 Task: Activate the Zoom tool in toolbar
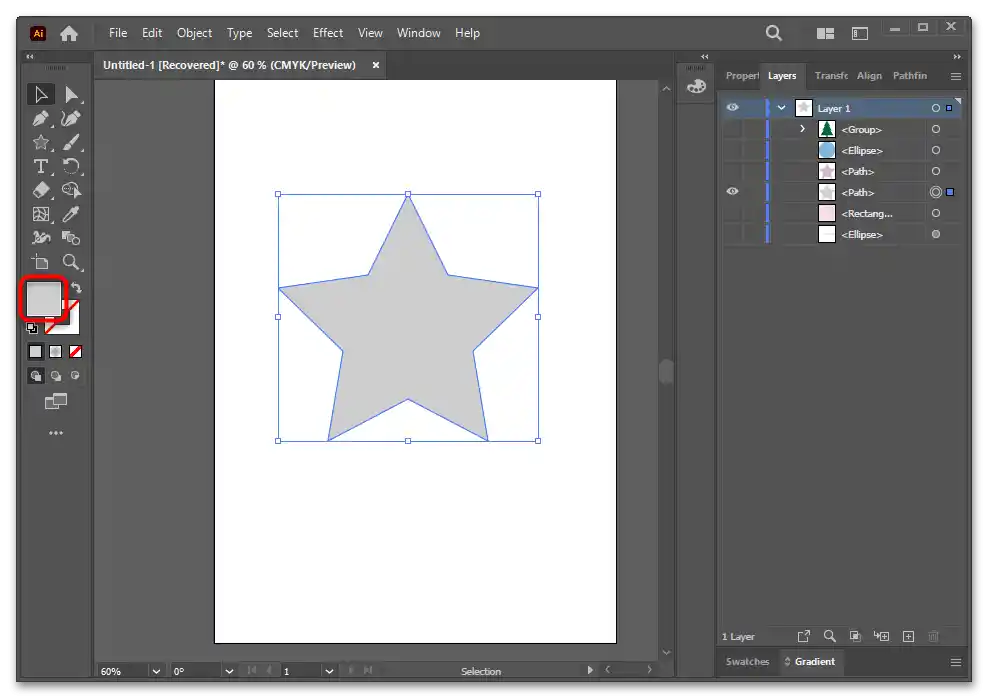(71, 262)
